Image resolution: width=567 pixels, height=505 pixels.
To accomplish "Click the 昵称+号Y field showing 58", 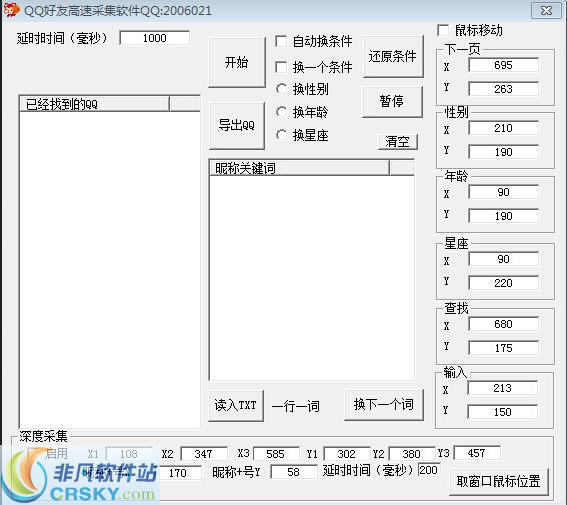I will pyautogui.click(x=293, y=472).
